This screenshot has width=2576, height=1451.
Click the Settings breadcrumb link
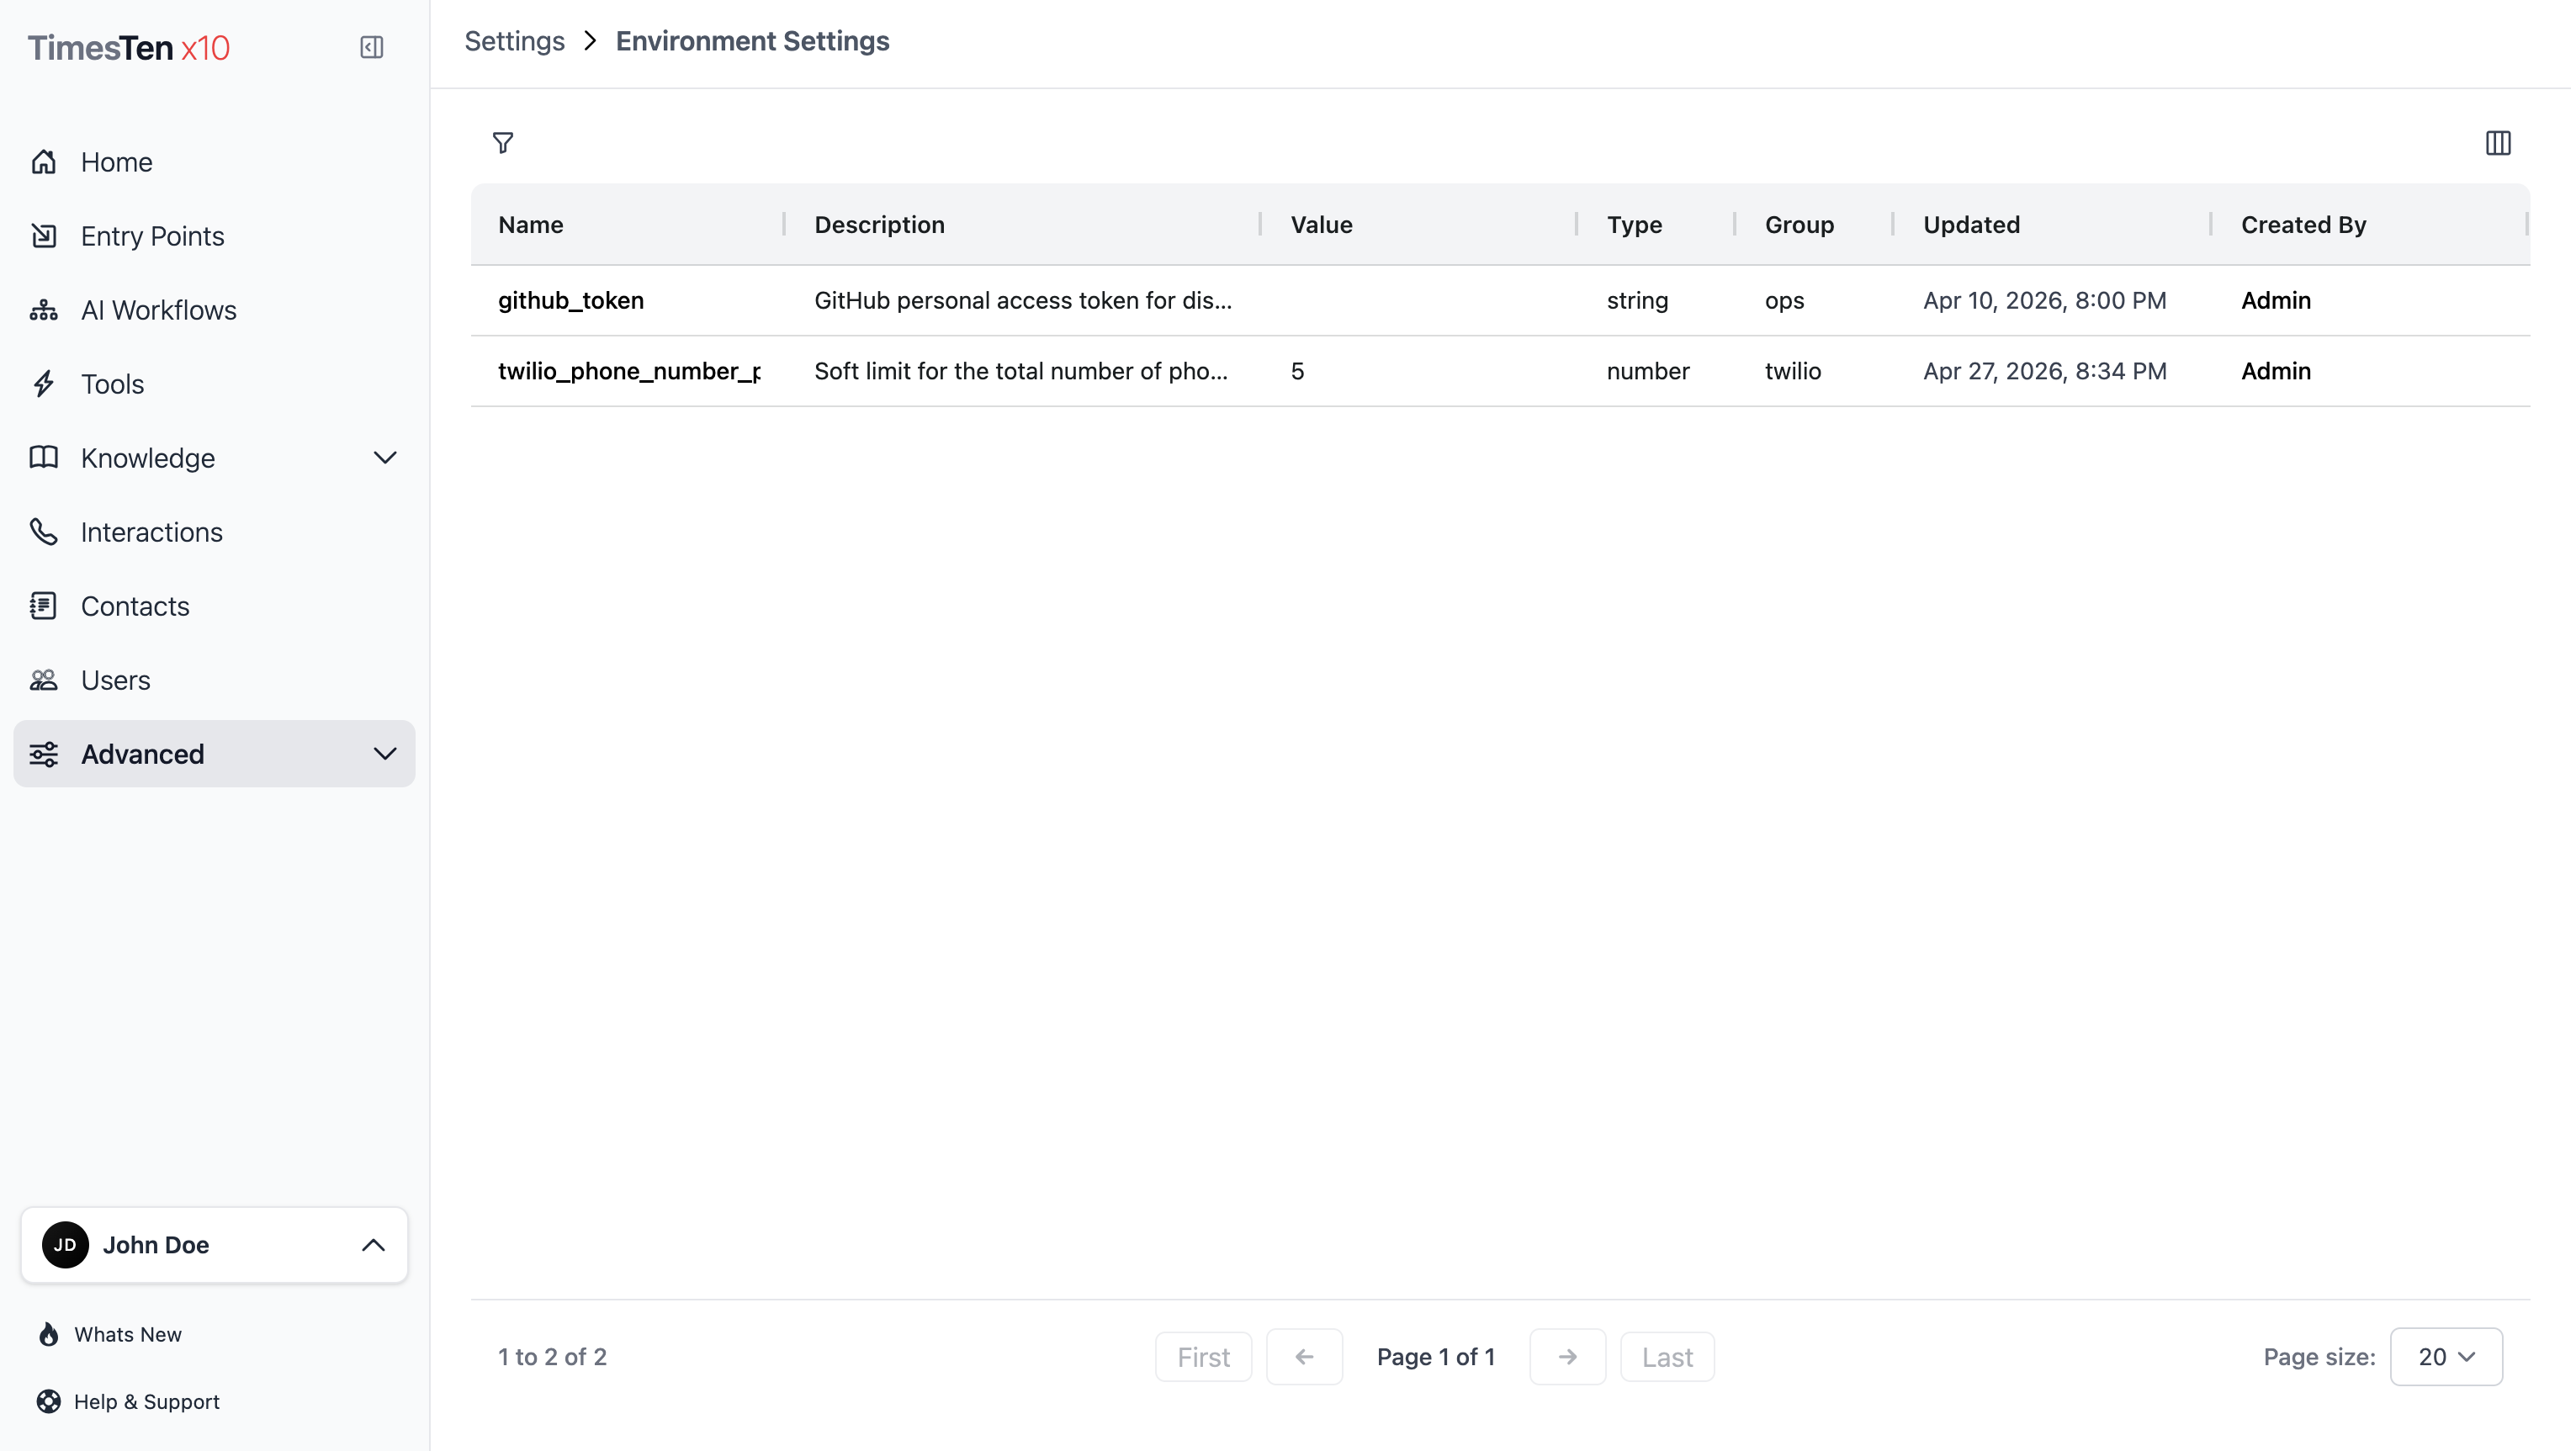click(x=514, y=41)
